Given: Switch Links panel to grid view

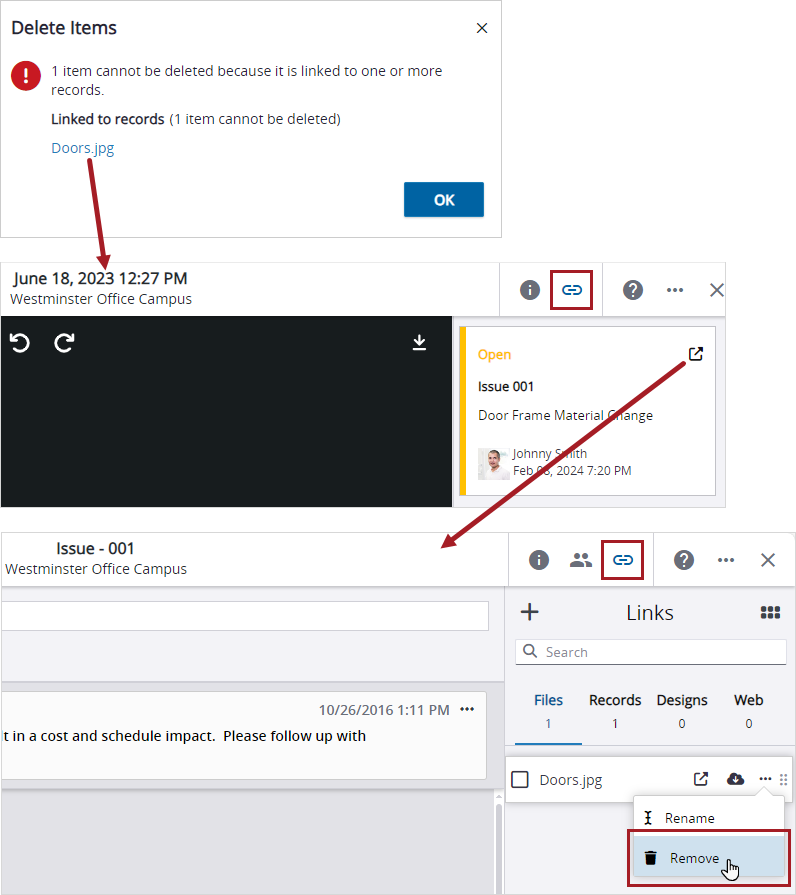Looking at the screenshot, I should pos(770,612).
